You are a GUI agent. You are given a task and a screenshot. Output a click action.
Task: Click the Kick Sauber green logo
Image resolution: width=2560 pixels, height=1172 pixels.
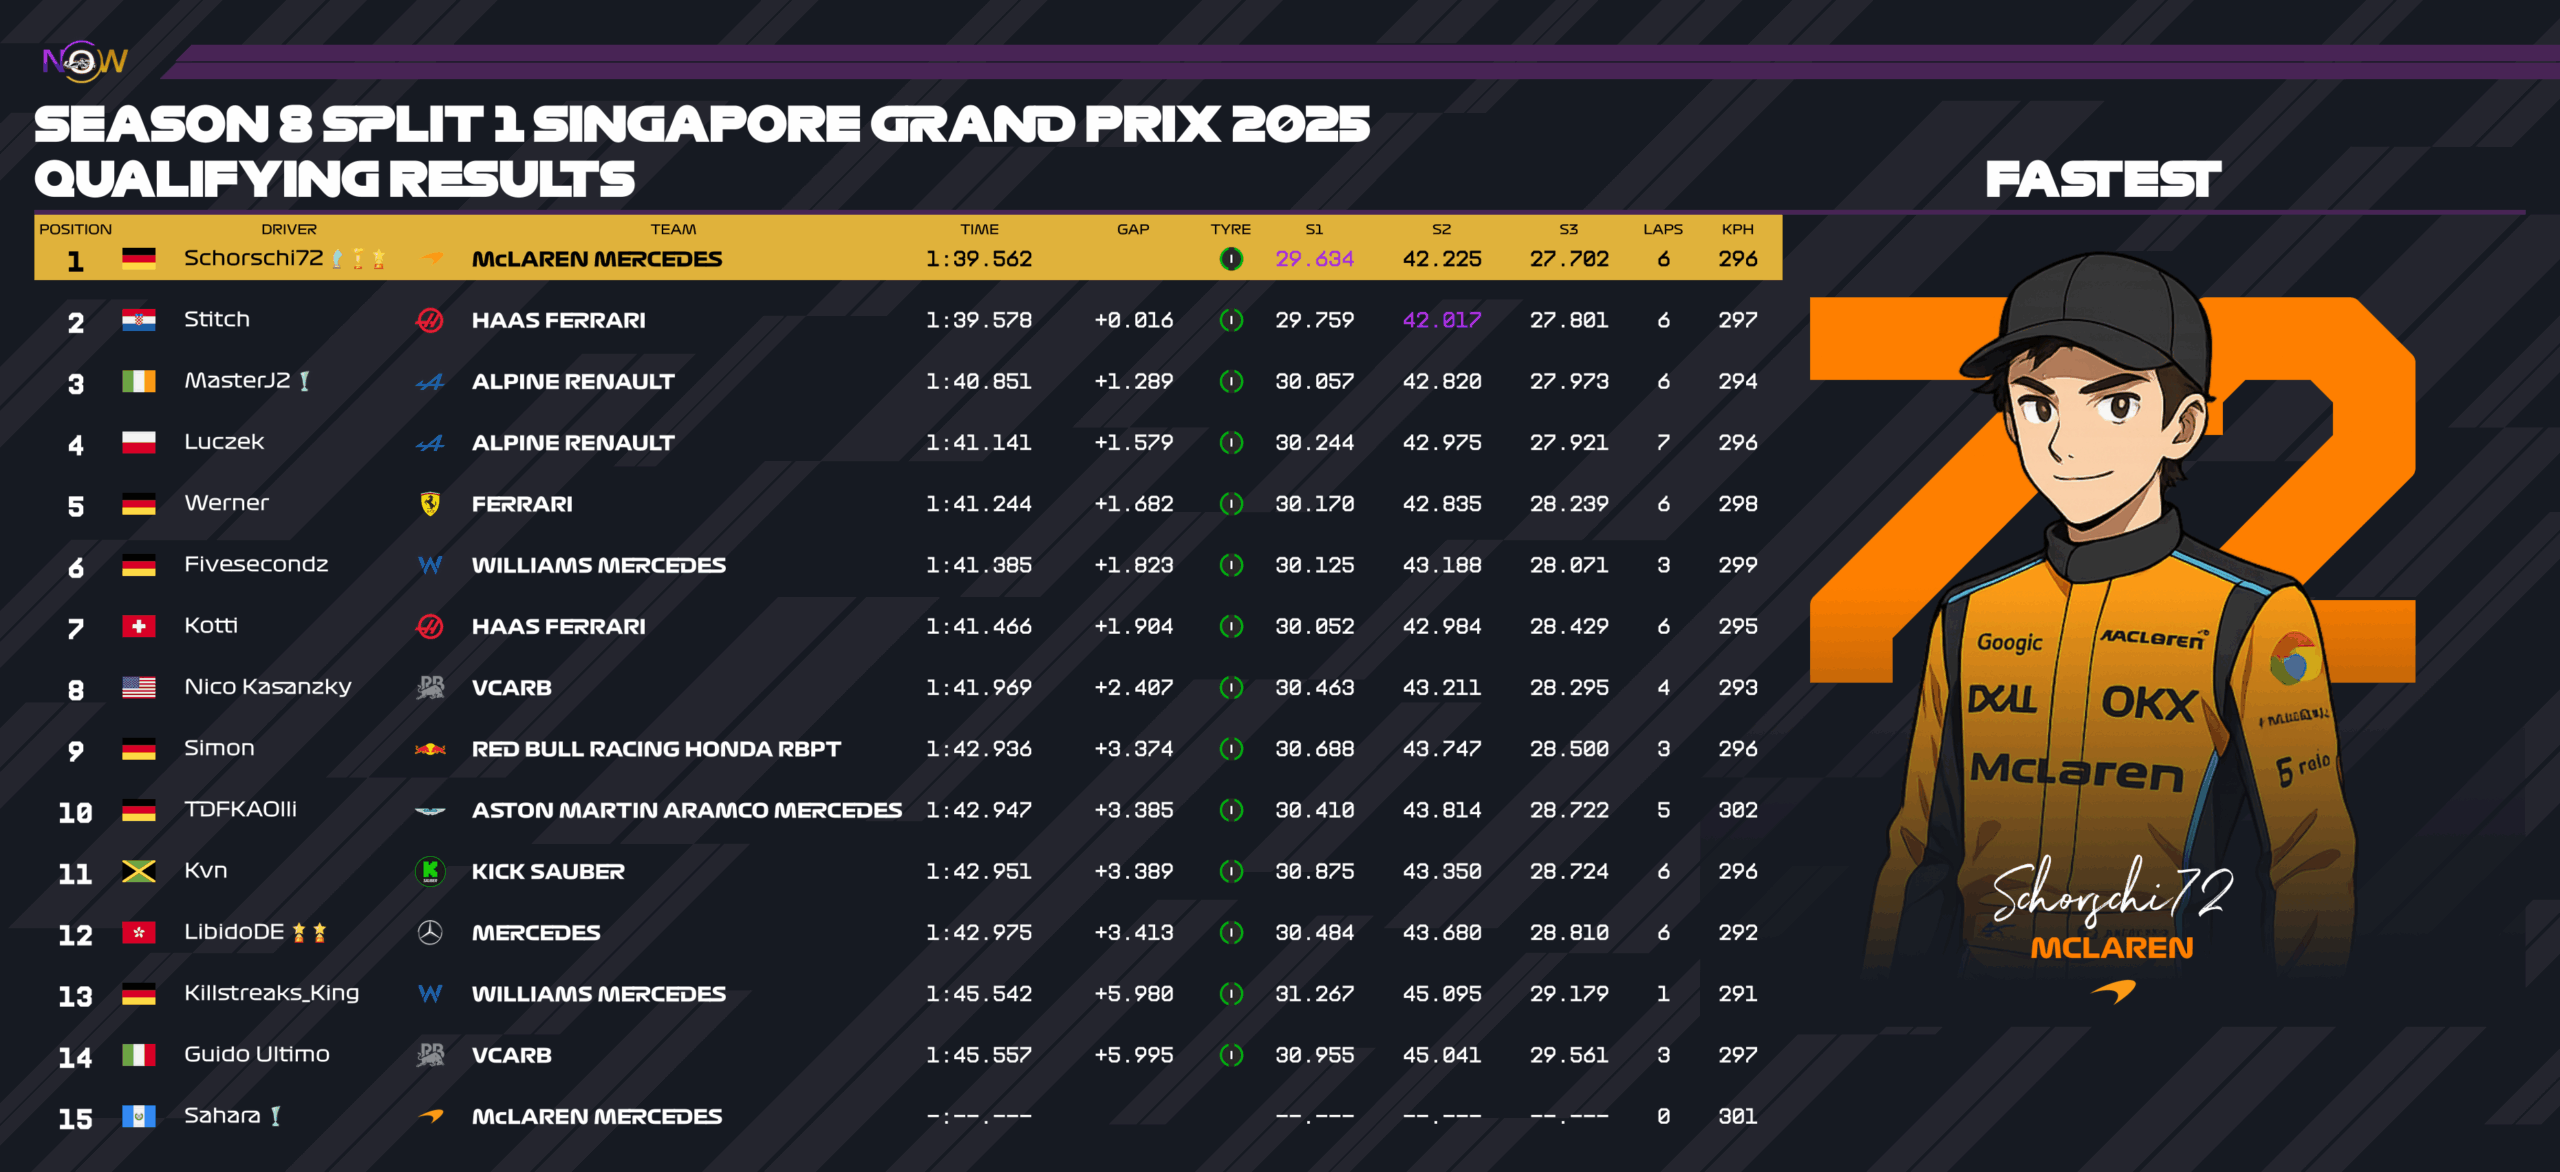click(x=430, y=872)
